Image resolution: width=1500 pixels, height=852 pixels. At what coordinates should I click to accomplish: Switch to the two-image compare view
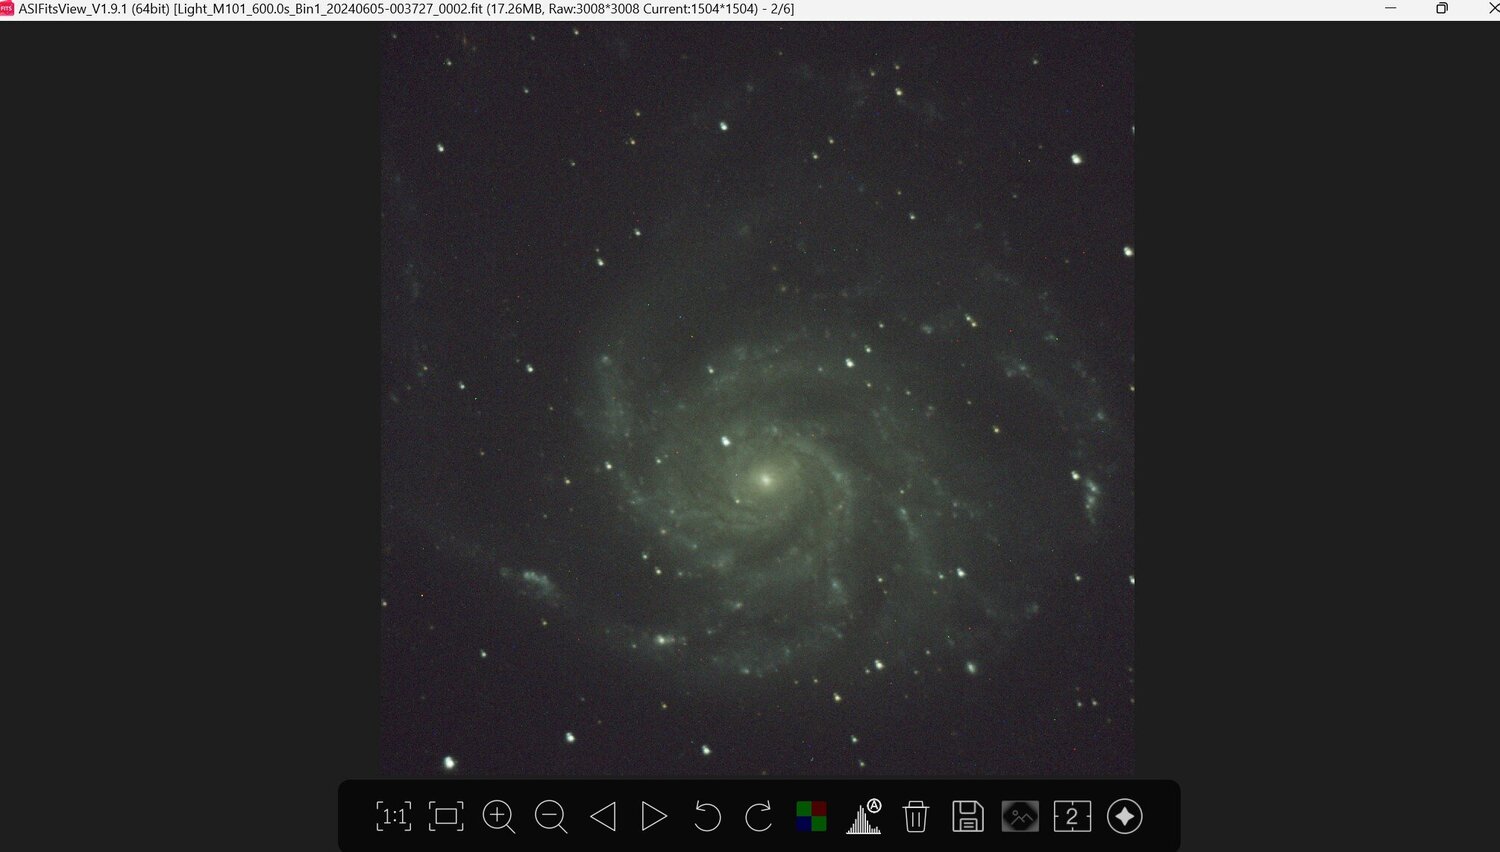pos(1071,817)
